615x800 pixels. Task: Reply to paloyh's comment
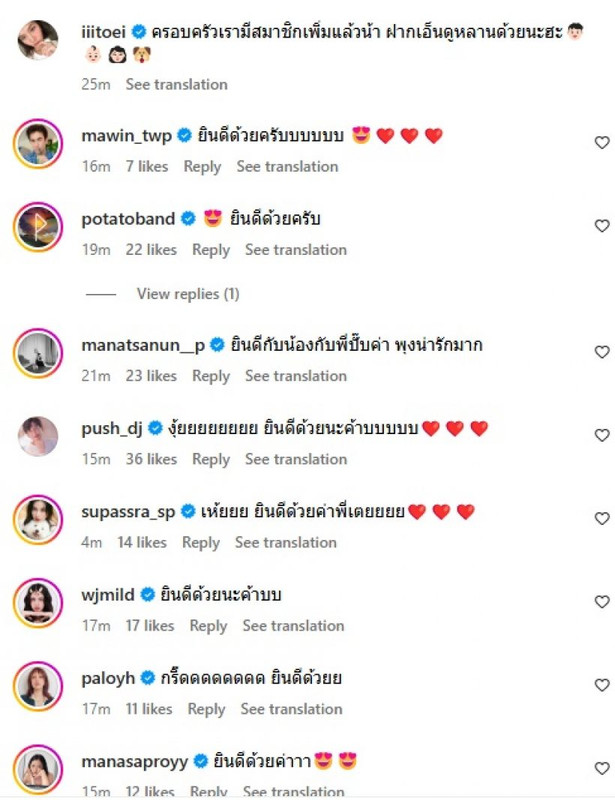pyautogui.click(x=206, y=709)
